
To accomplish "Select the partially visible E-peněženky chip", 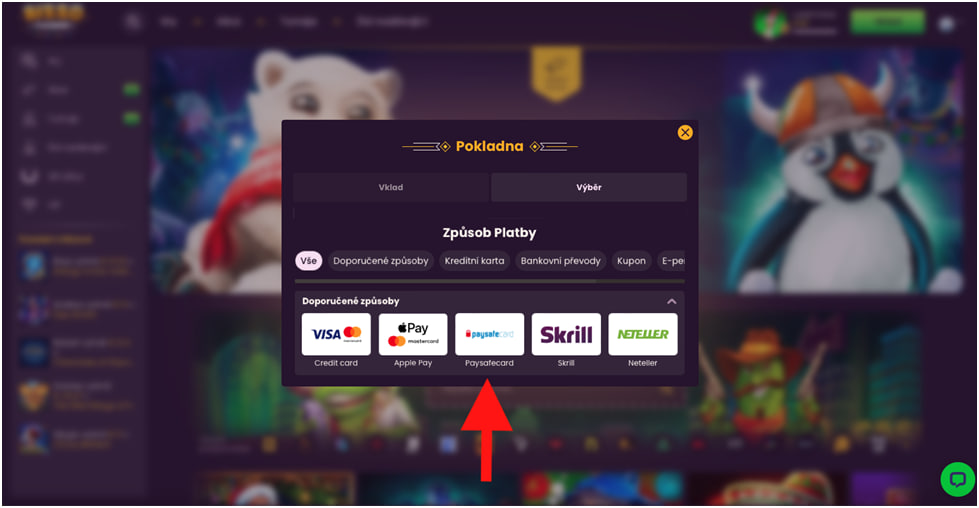I will coord(672,261).
